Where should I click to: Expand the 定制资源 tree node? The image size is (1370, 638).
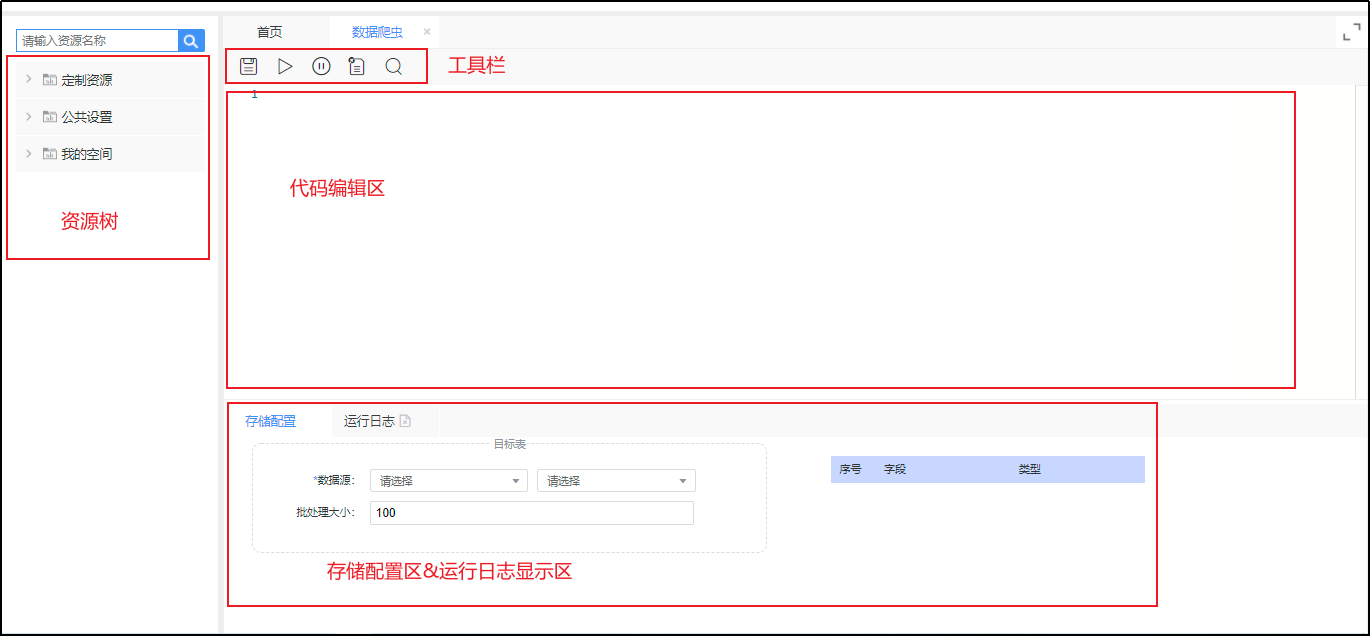[29, 79]
